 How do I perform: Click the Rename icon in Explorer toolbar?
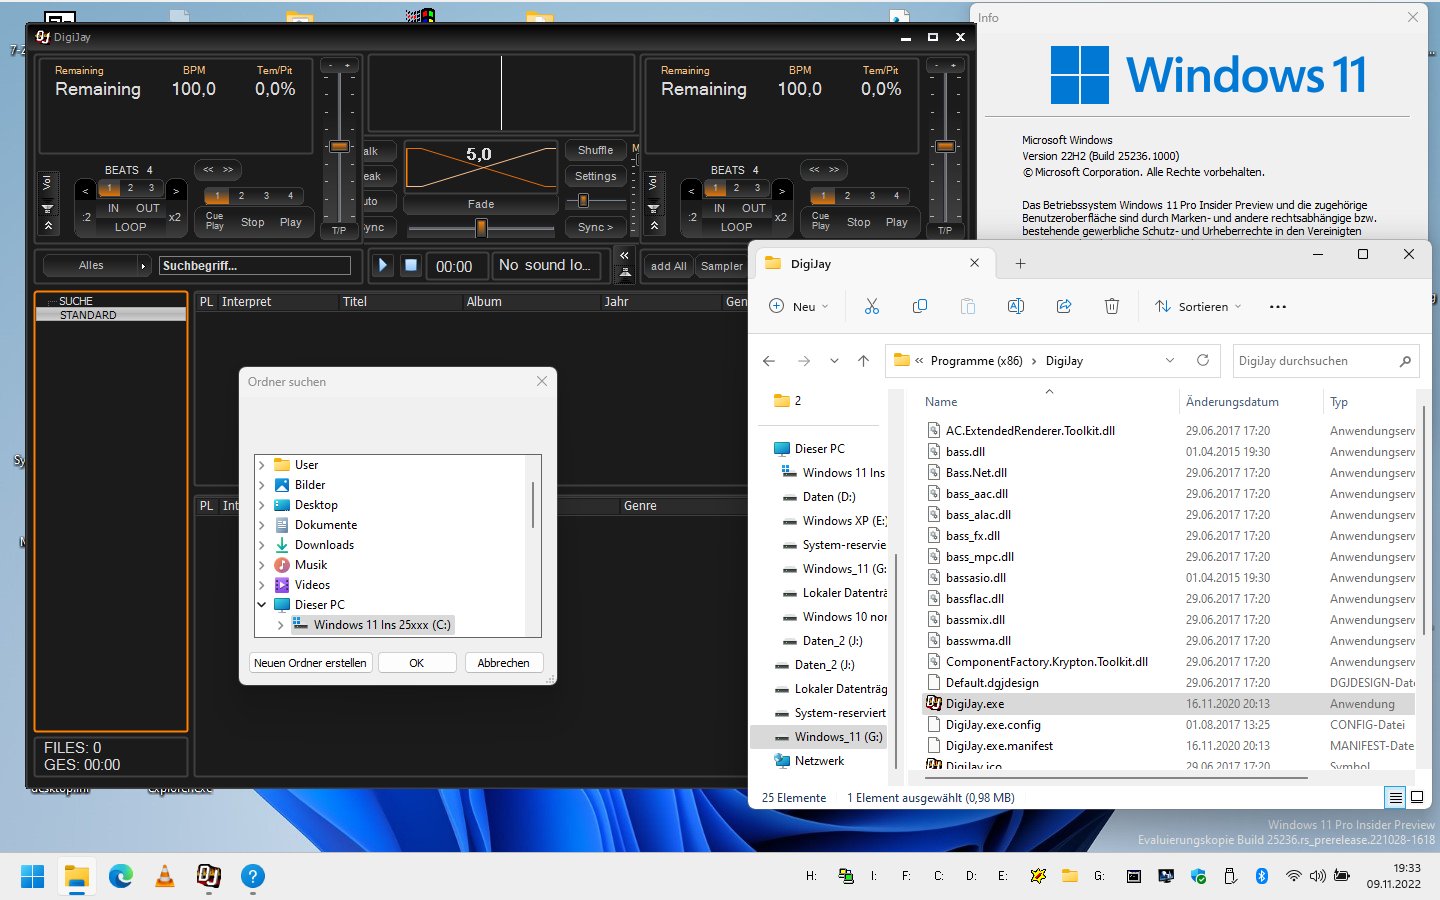coord(1016,307)
